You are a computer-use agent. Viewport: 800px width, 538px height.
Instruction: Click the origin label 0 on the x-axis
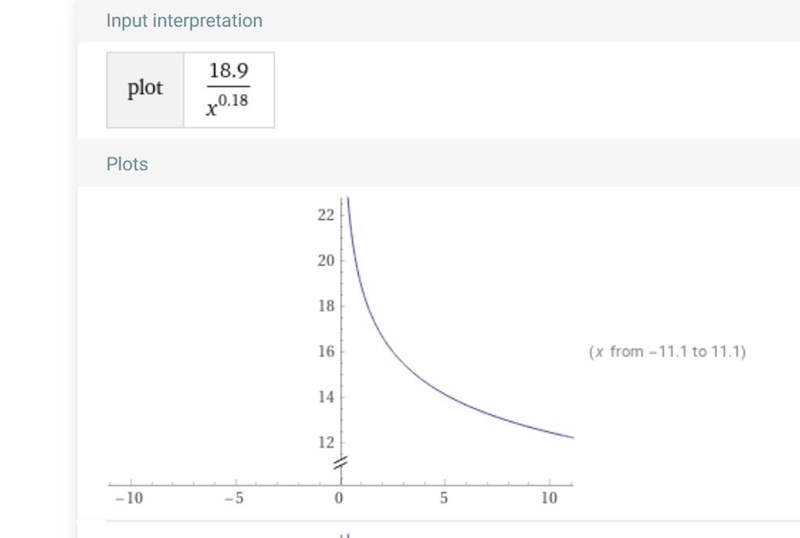pyautogui.click(x=339, y=499)
